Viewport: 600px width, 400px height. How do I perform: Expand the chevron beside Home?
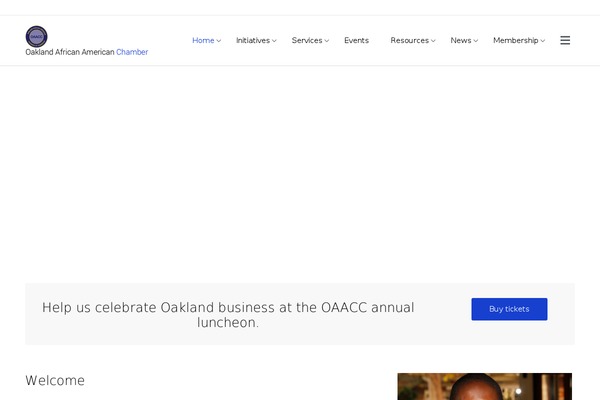[x=218, y=41]
